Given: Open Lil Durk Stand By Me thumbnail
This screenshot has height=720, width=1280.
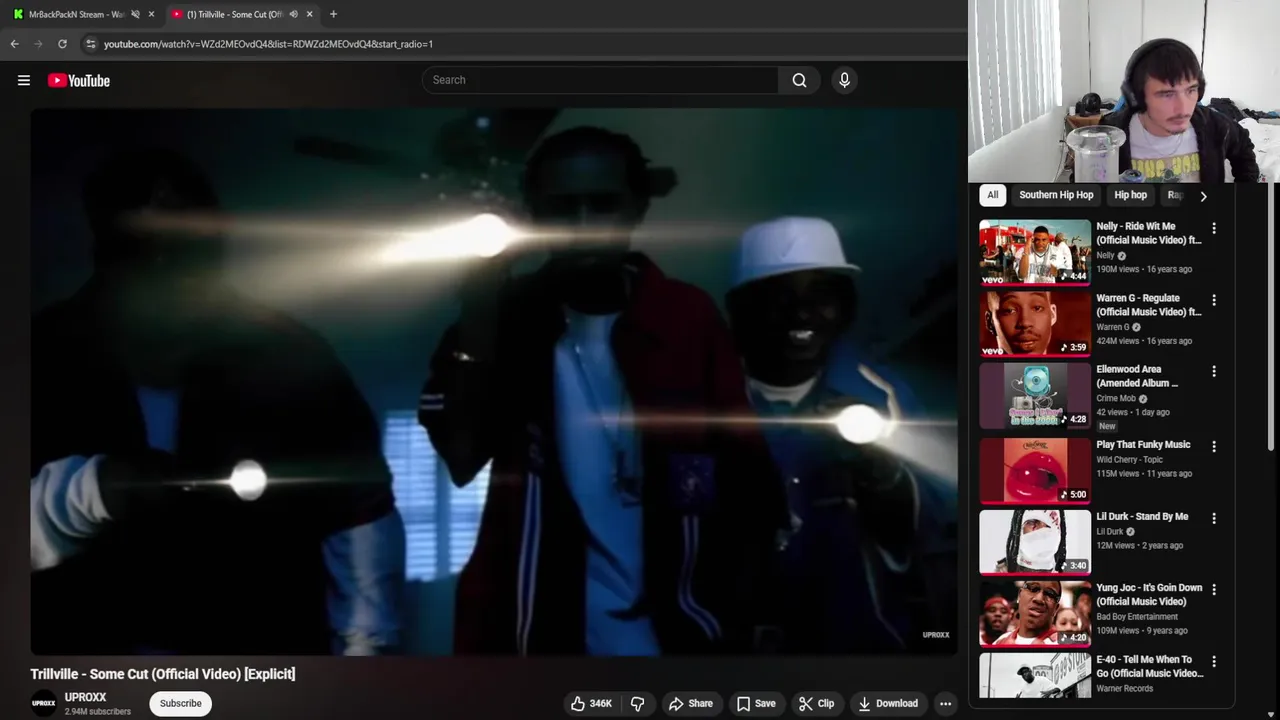Looking at the screenshot, I should point(1035,542).
